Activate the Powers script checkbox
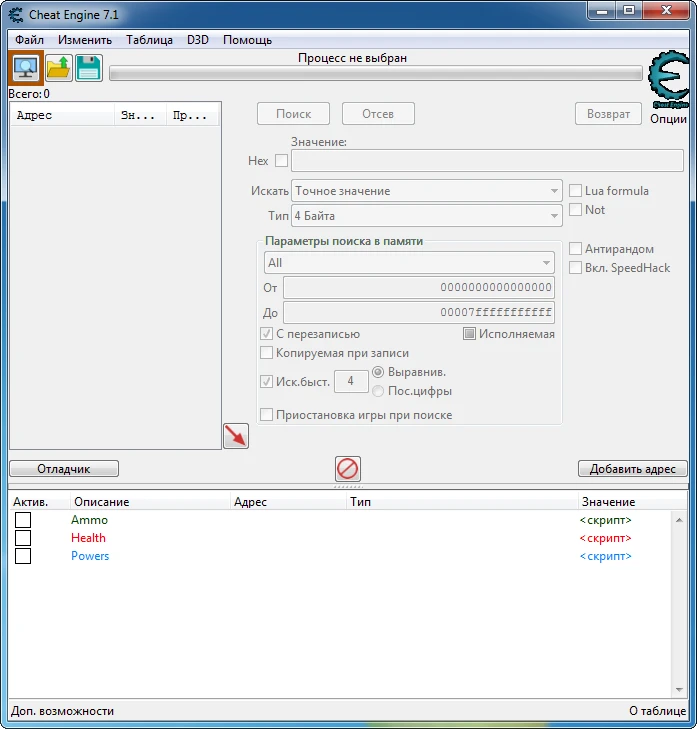Viewport: 697px width, 729px height. pos(23,556)
